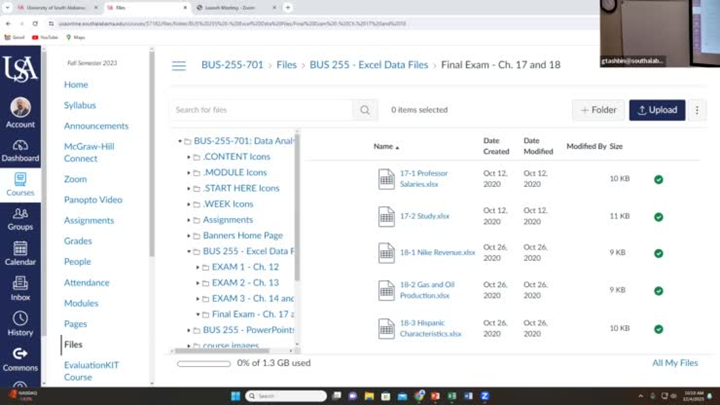Expand the .MODULE Icons folder
The width and height of the screenshot is (720, 405).
coord(189,173)
